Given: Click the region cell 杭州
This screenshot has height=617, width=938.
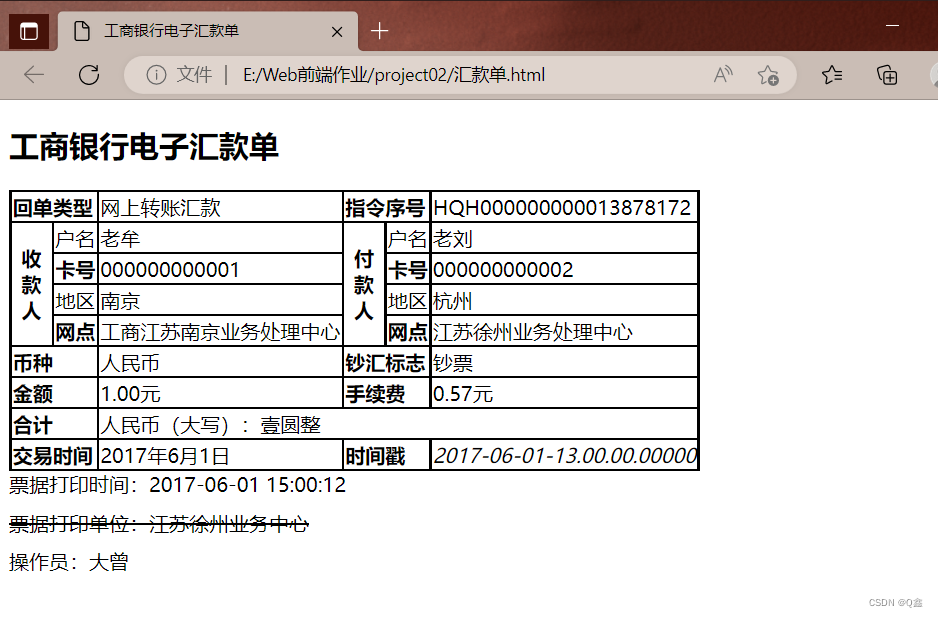Looking at the screenshot, I should pos(564,300).
